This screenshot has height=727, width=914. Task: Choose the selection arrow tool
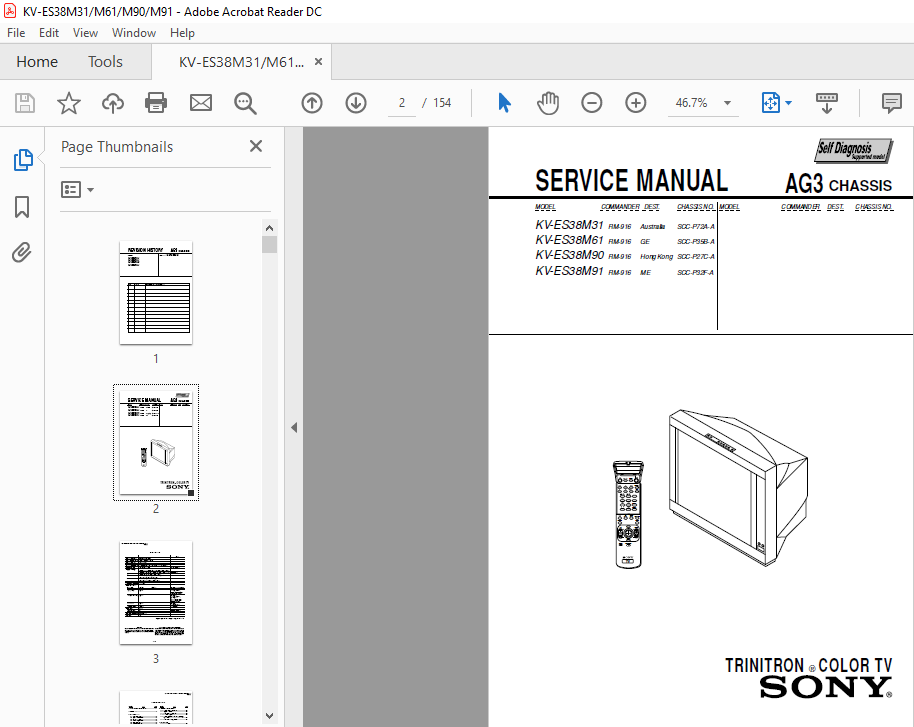pyautogui.click(x=504, y=103)
